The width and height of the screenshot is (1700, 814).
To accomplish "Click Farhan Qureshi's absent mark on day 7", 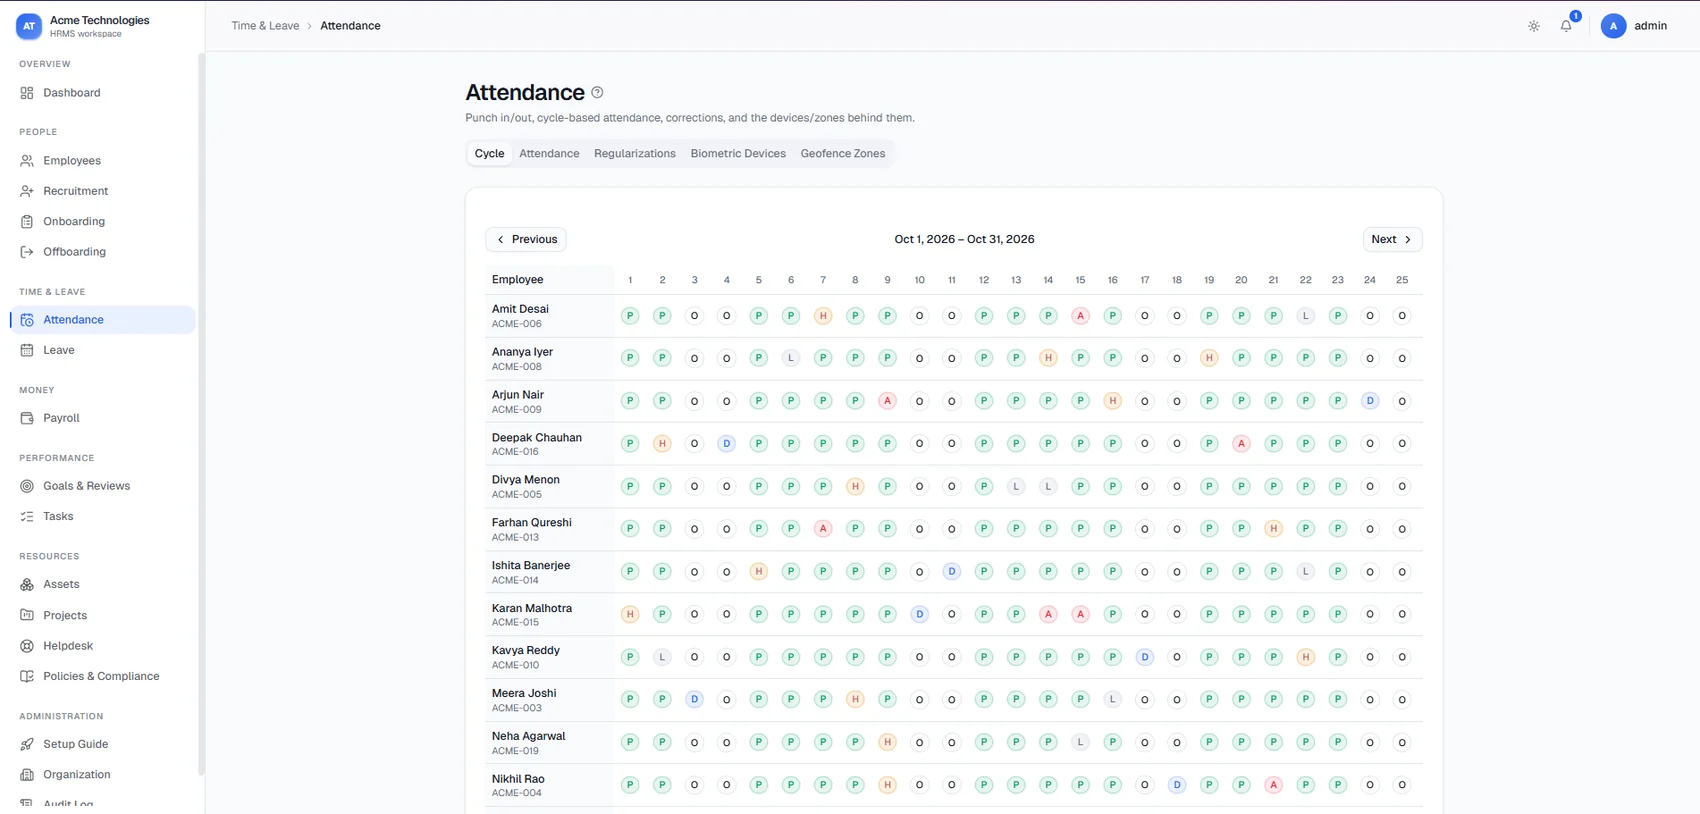I will pyautogui.click(x=823, y=529).
